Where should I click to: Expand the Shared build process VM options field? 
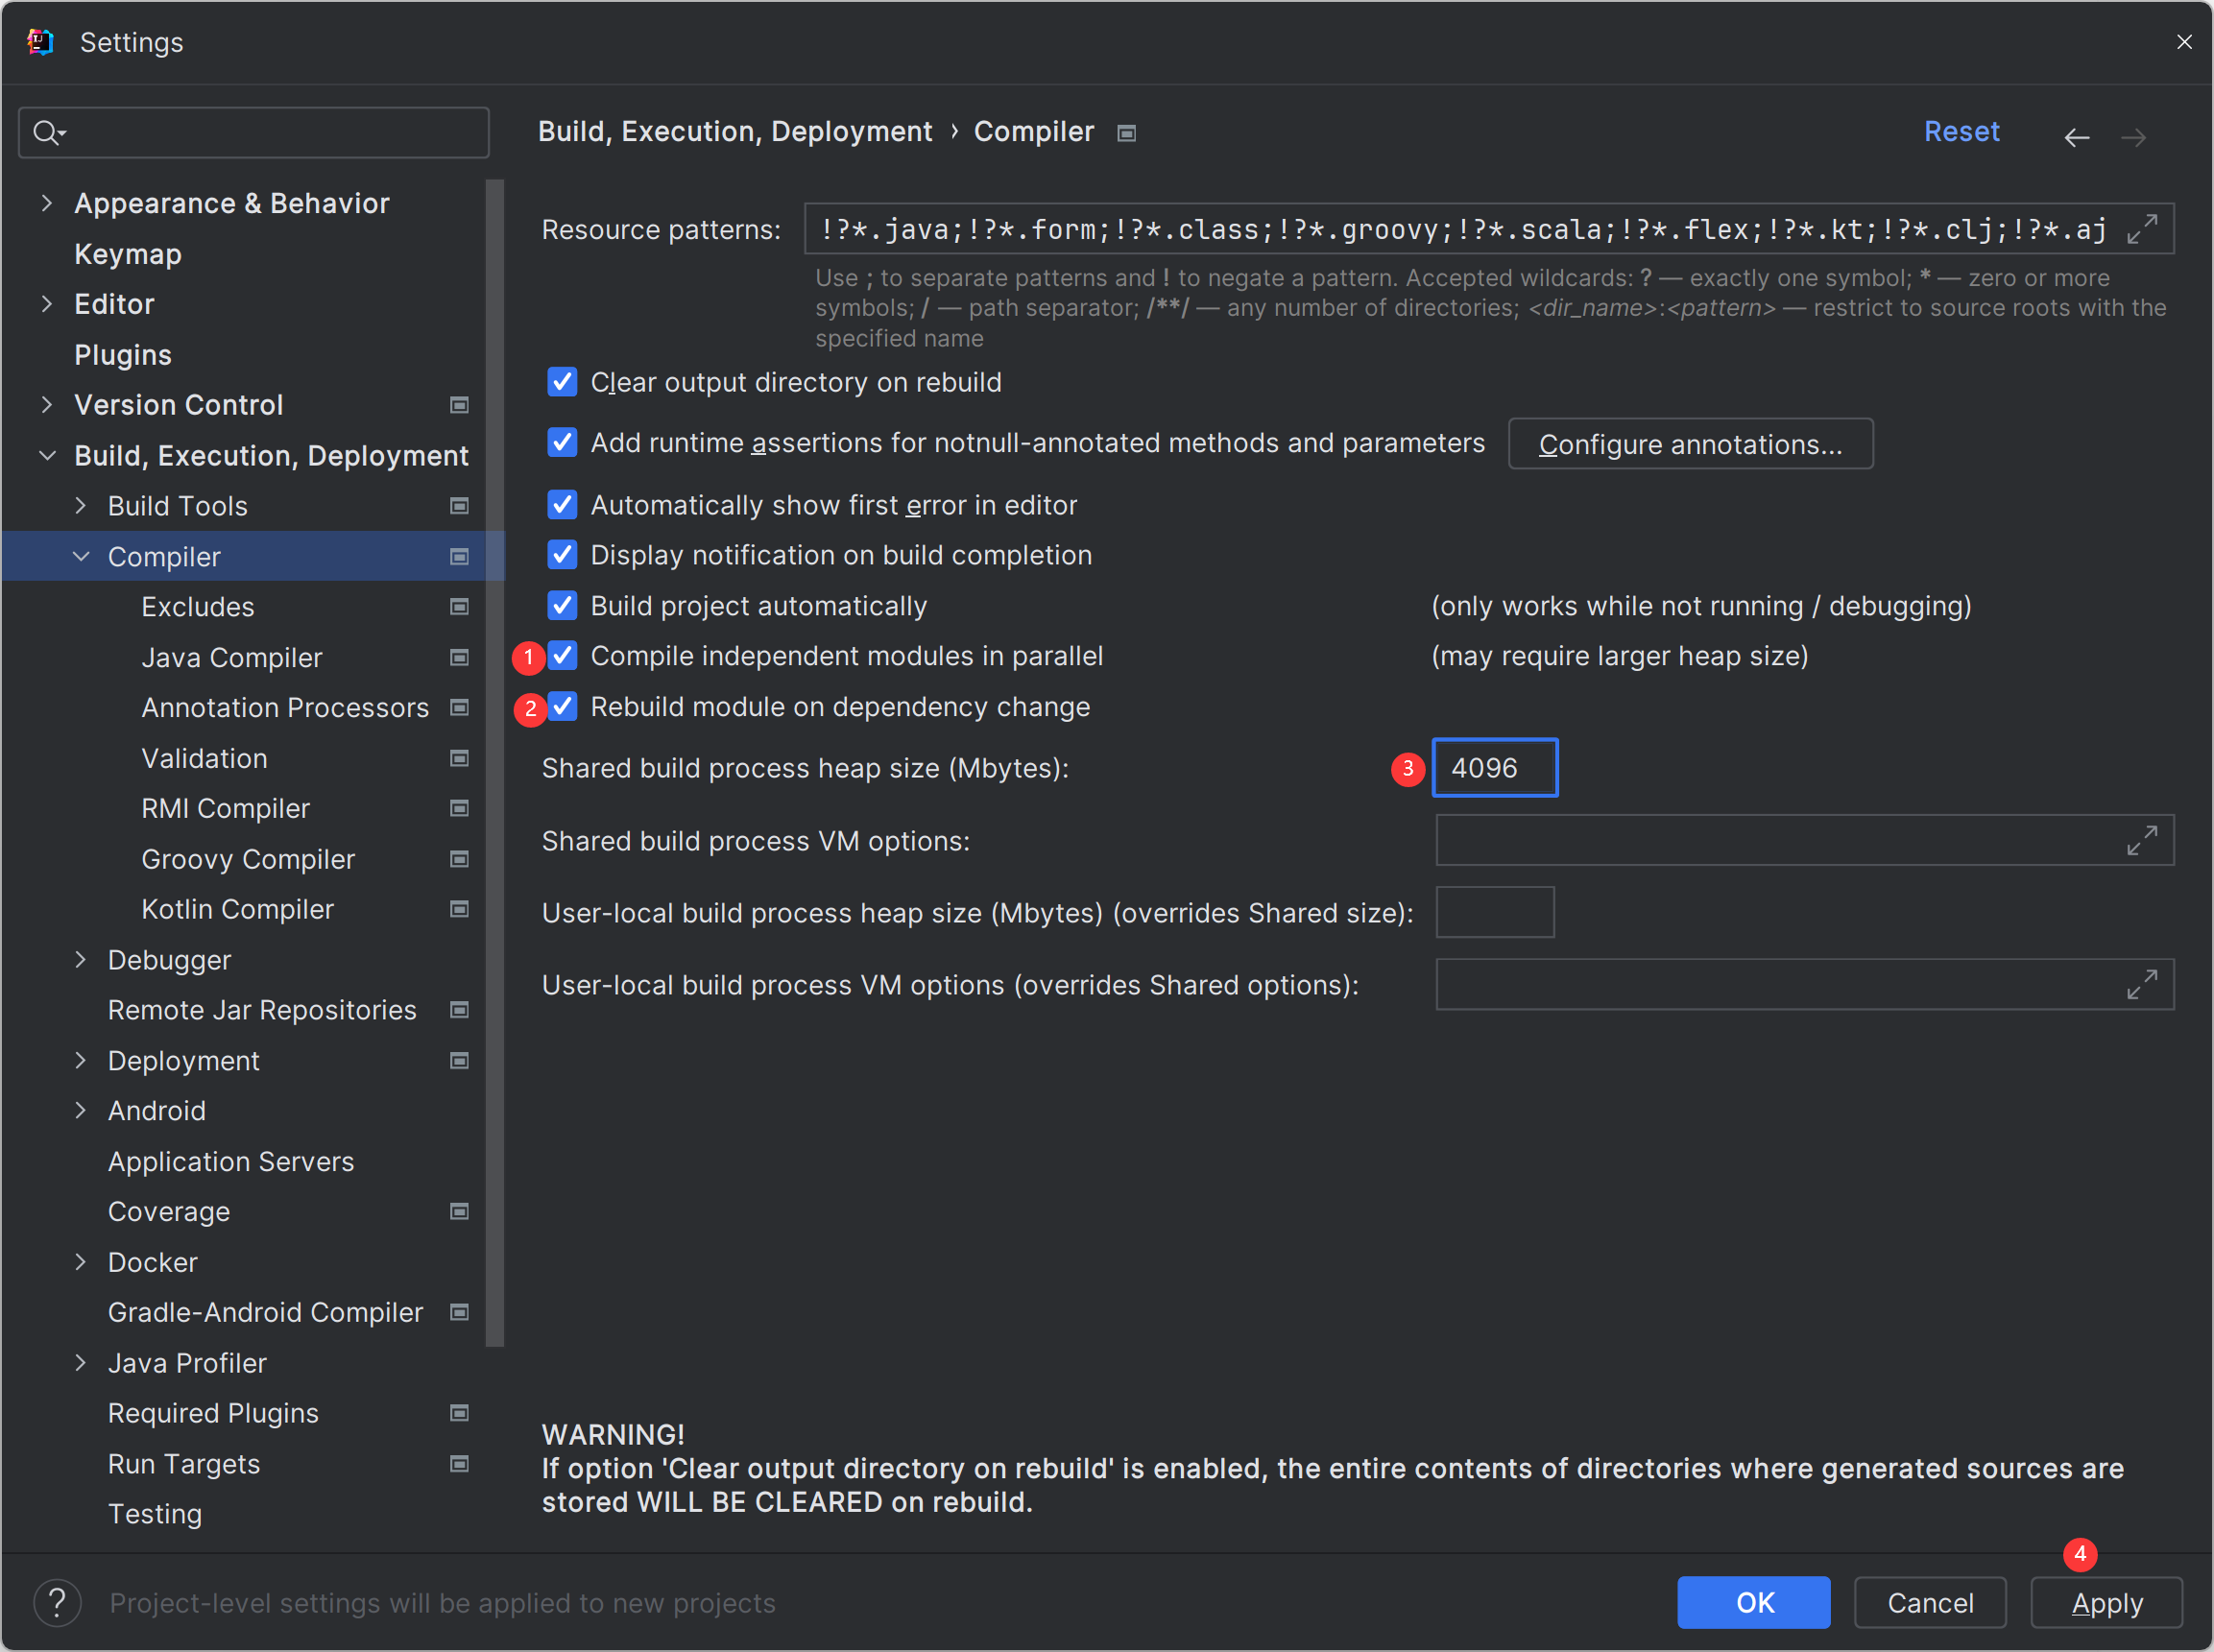point(2141,840)
